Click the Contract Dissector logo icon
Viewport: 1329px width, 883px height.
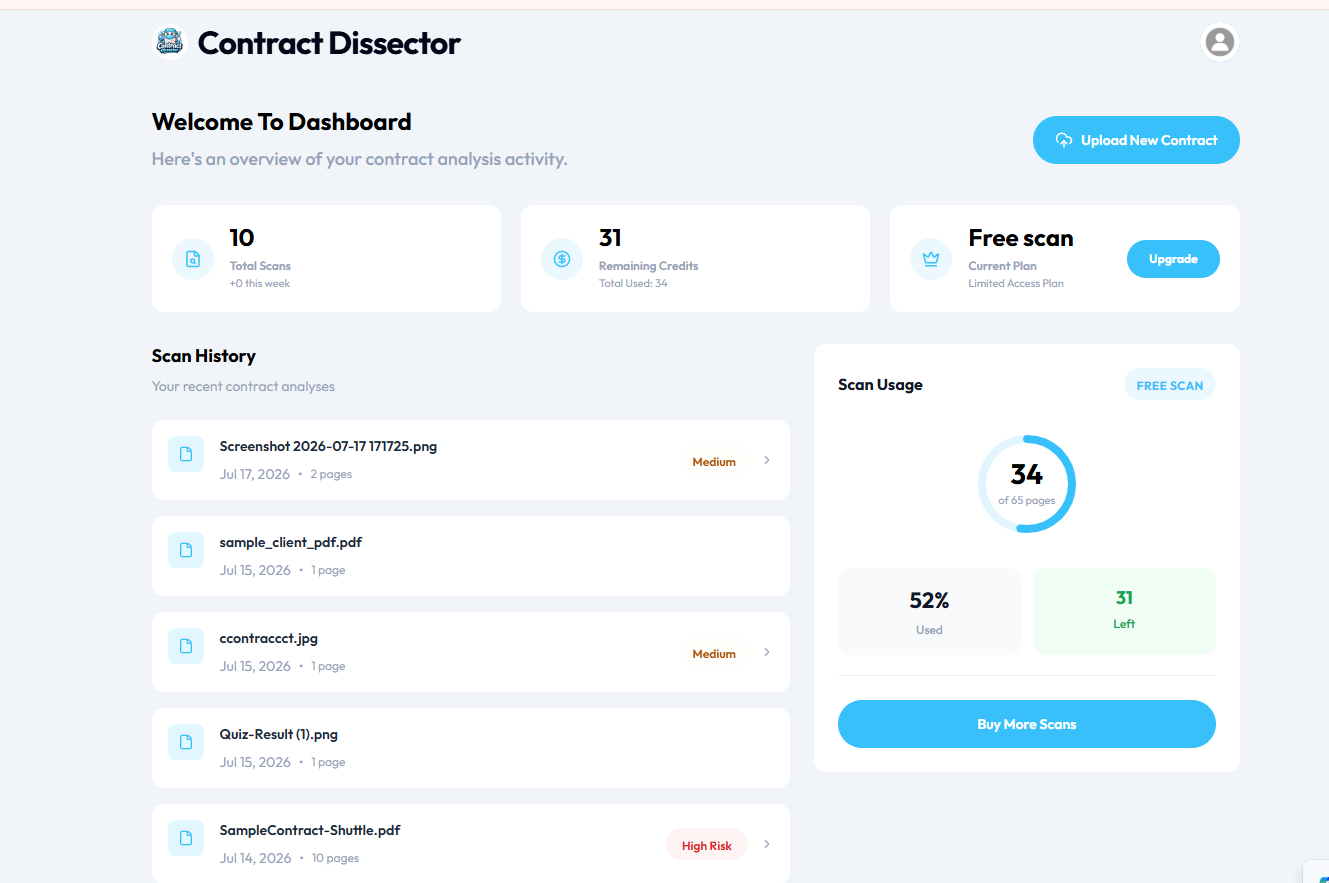(170, 42)
